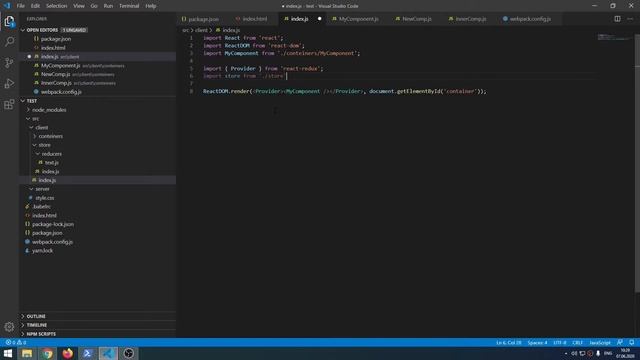Click the Ln 6, Col status indicator
Screen dimensions: 640x360
coord(509,342)
